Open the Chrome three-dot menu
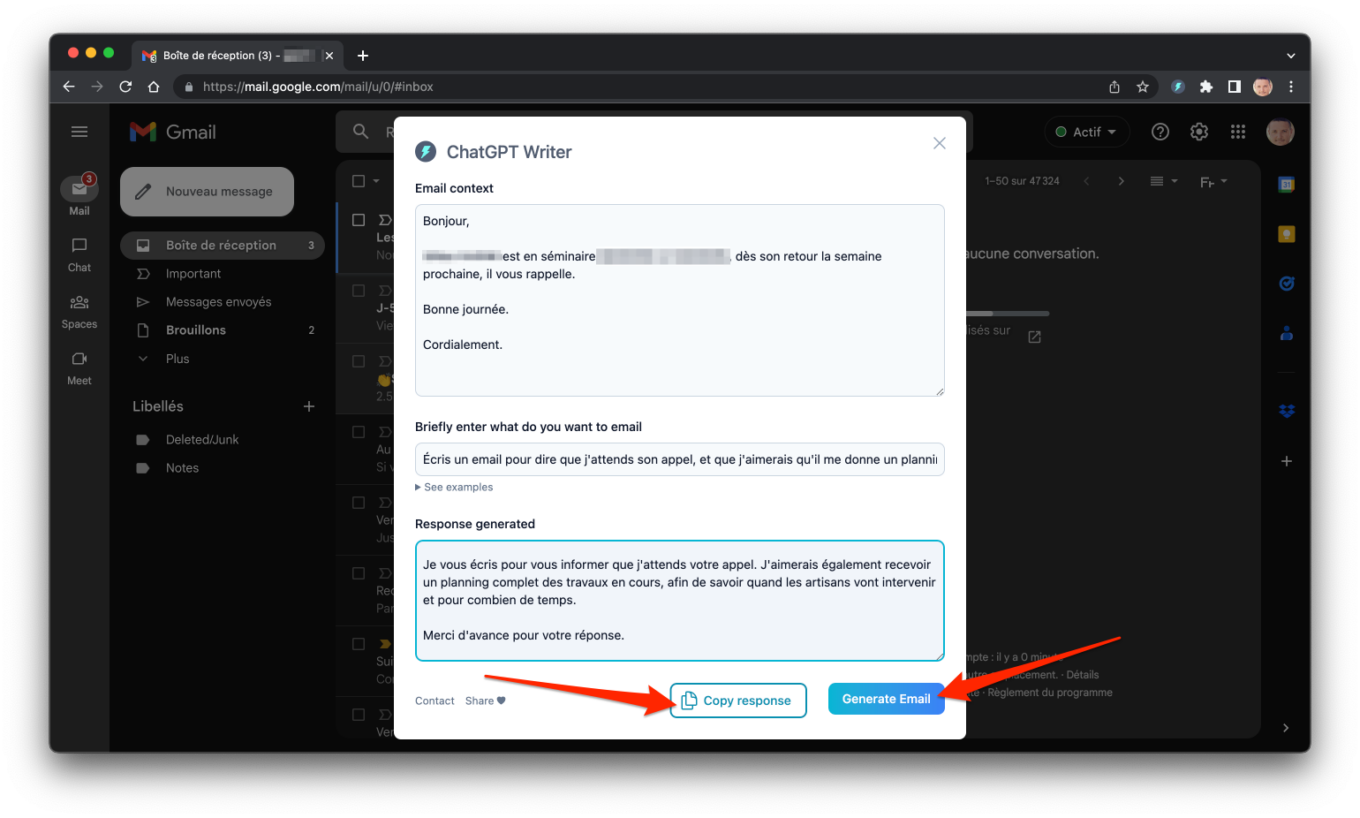 (x=1291, y=87)
